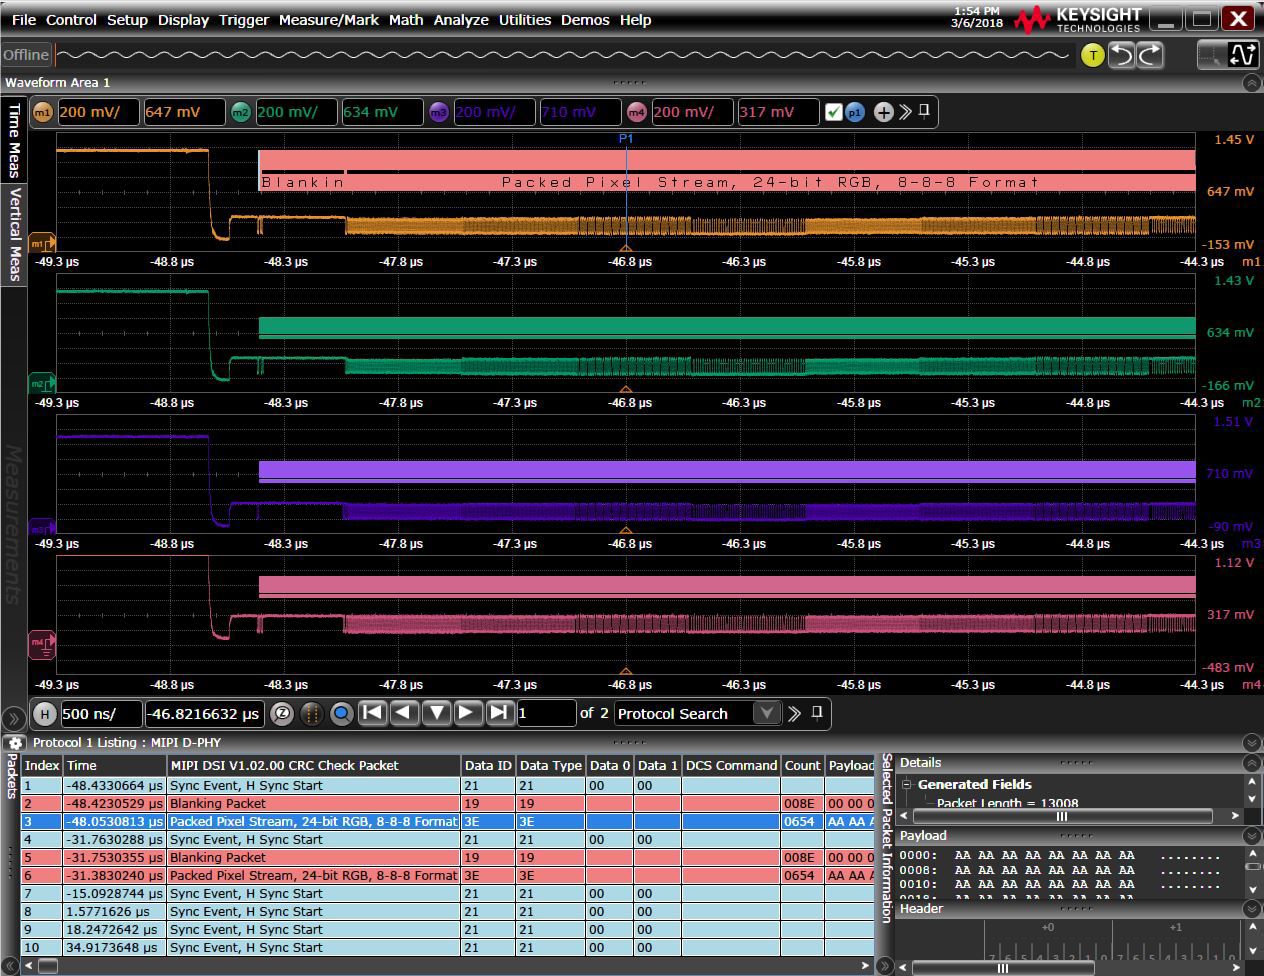The image size is (1264, 976).
Task: Select the Blanking Packet row at index 5
Action: pyautogui.click(x=217, y=857)
